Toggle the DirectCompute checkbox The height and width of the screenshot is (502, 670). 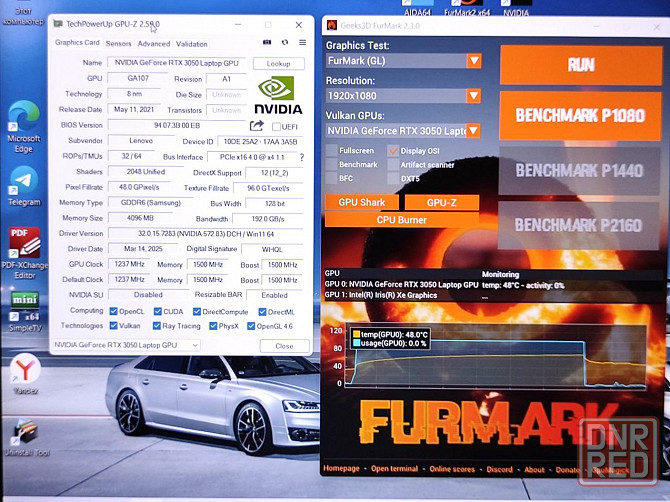197,311
